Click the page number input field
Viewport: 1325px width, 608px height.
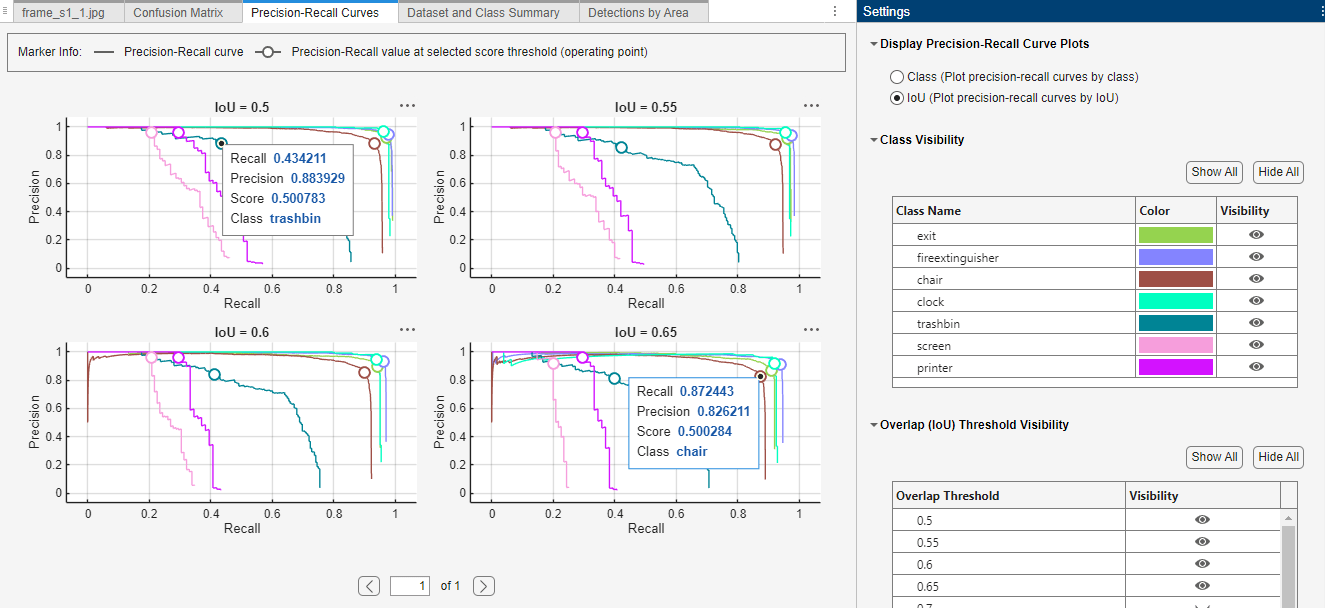click(x=410, y=585)
